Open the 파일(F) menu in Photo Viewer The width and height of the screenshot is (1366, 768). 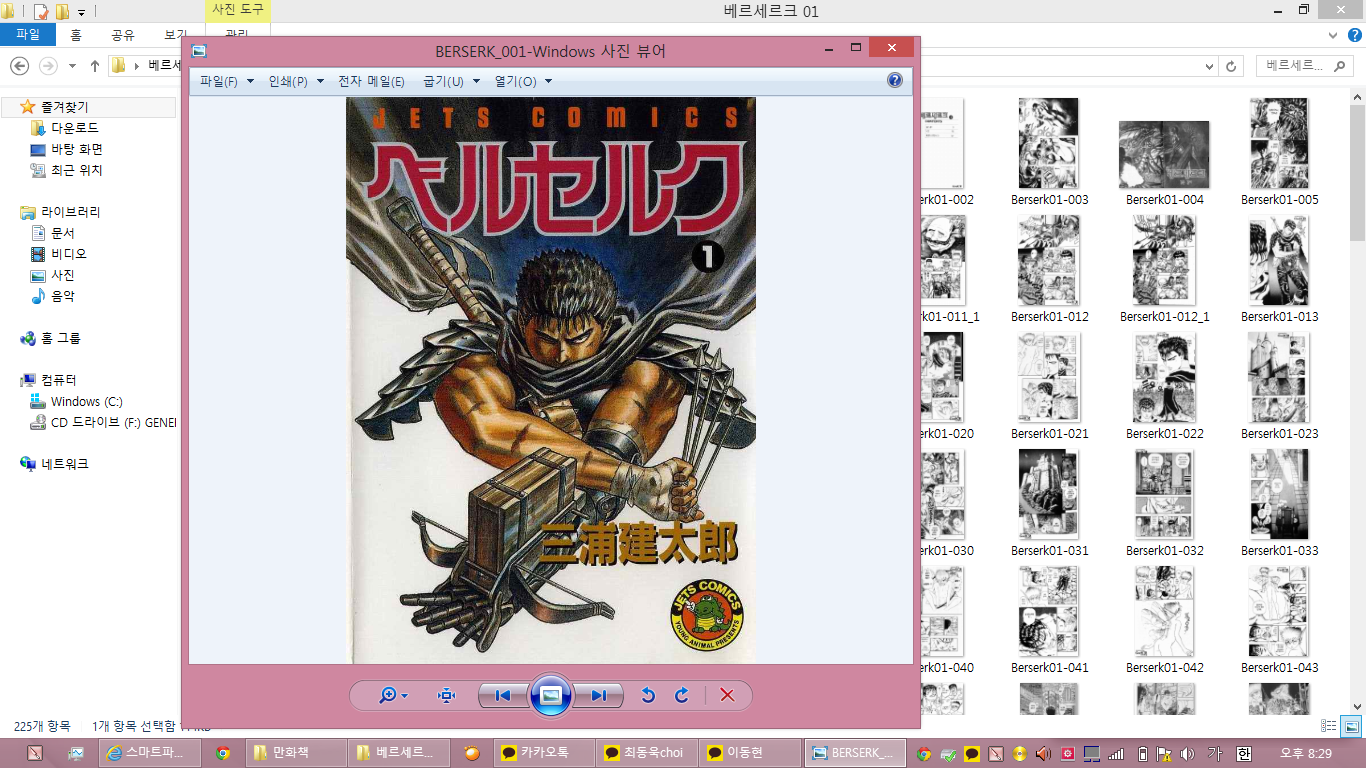226,81
